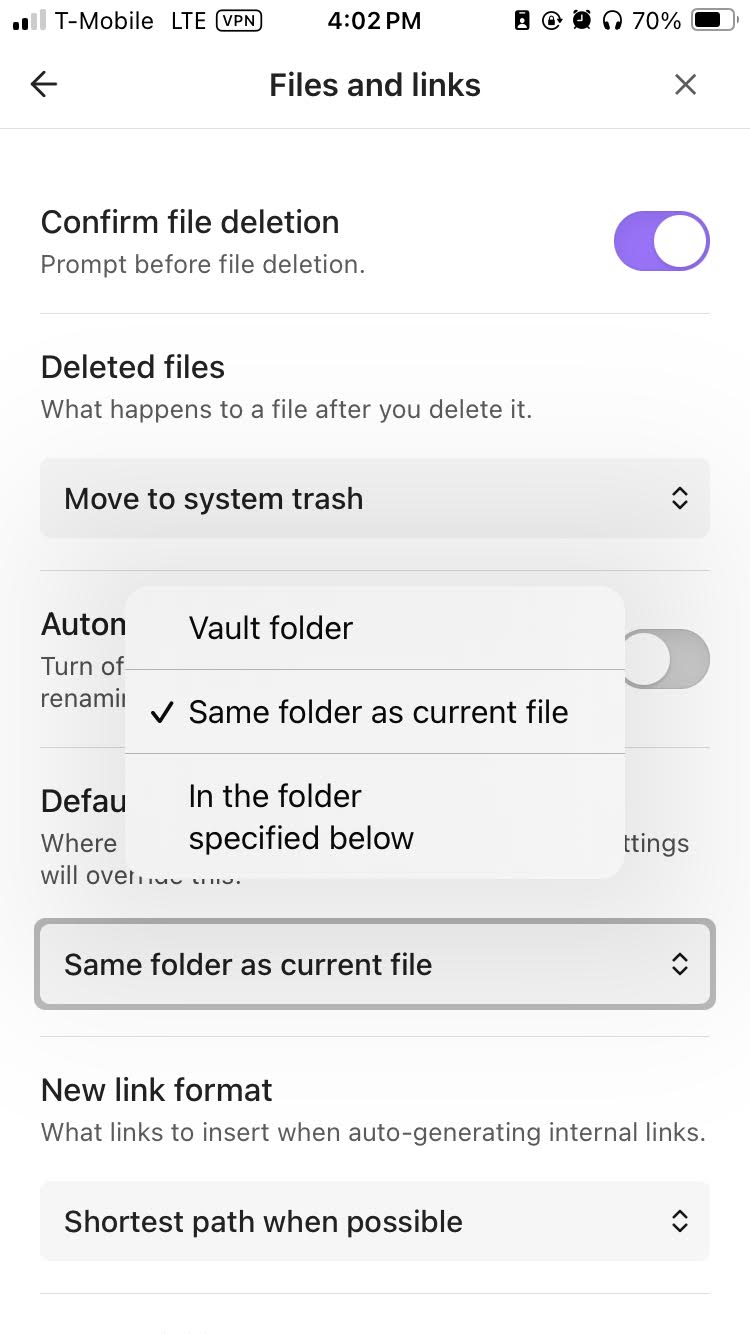Image resolution: width=750 pixels, height=1334 pixels.
Task: Tap the headphones icon in status bar
Action: pyautogui.click(x=612, y=21)
